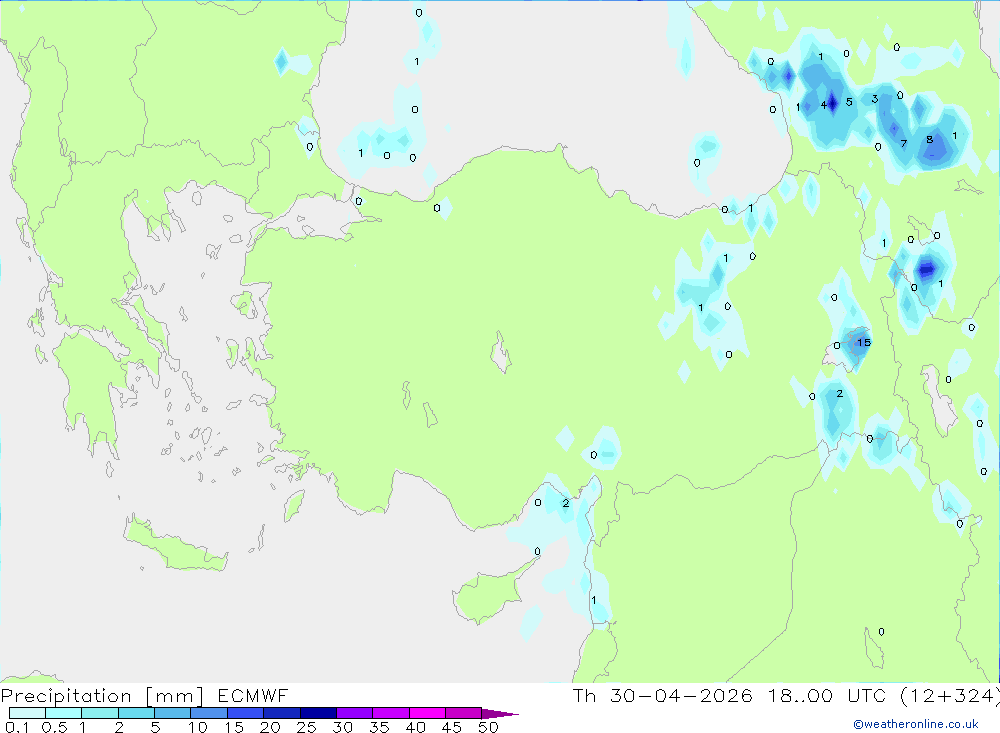Click the '10' legend scale label
Screen dimensions: 1000x733
coord(198,727)
